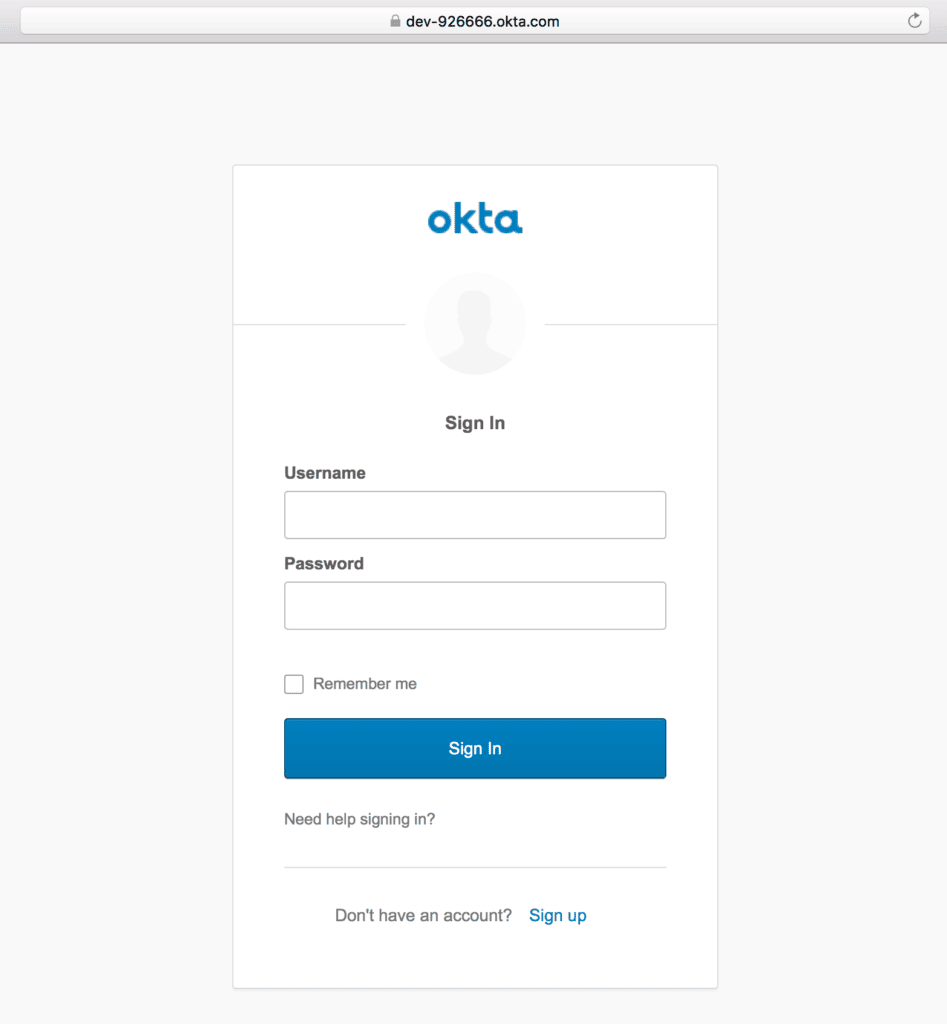Click the Okta logo
Screen dimensions: 947x1024
[x=475, y=219]
